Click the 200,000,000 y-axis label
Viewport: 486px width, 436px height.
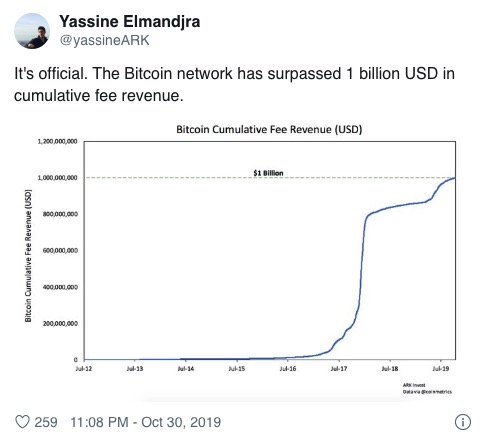(60, 323)
